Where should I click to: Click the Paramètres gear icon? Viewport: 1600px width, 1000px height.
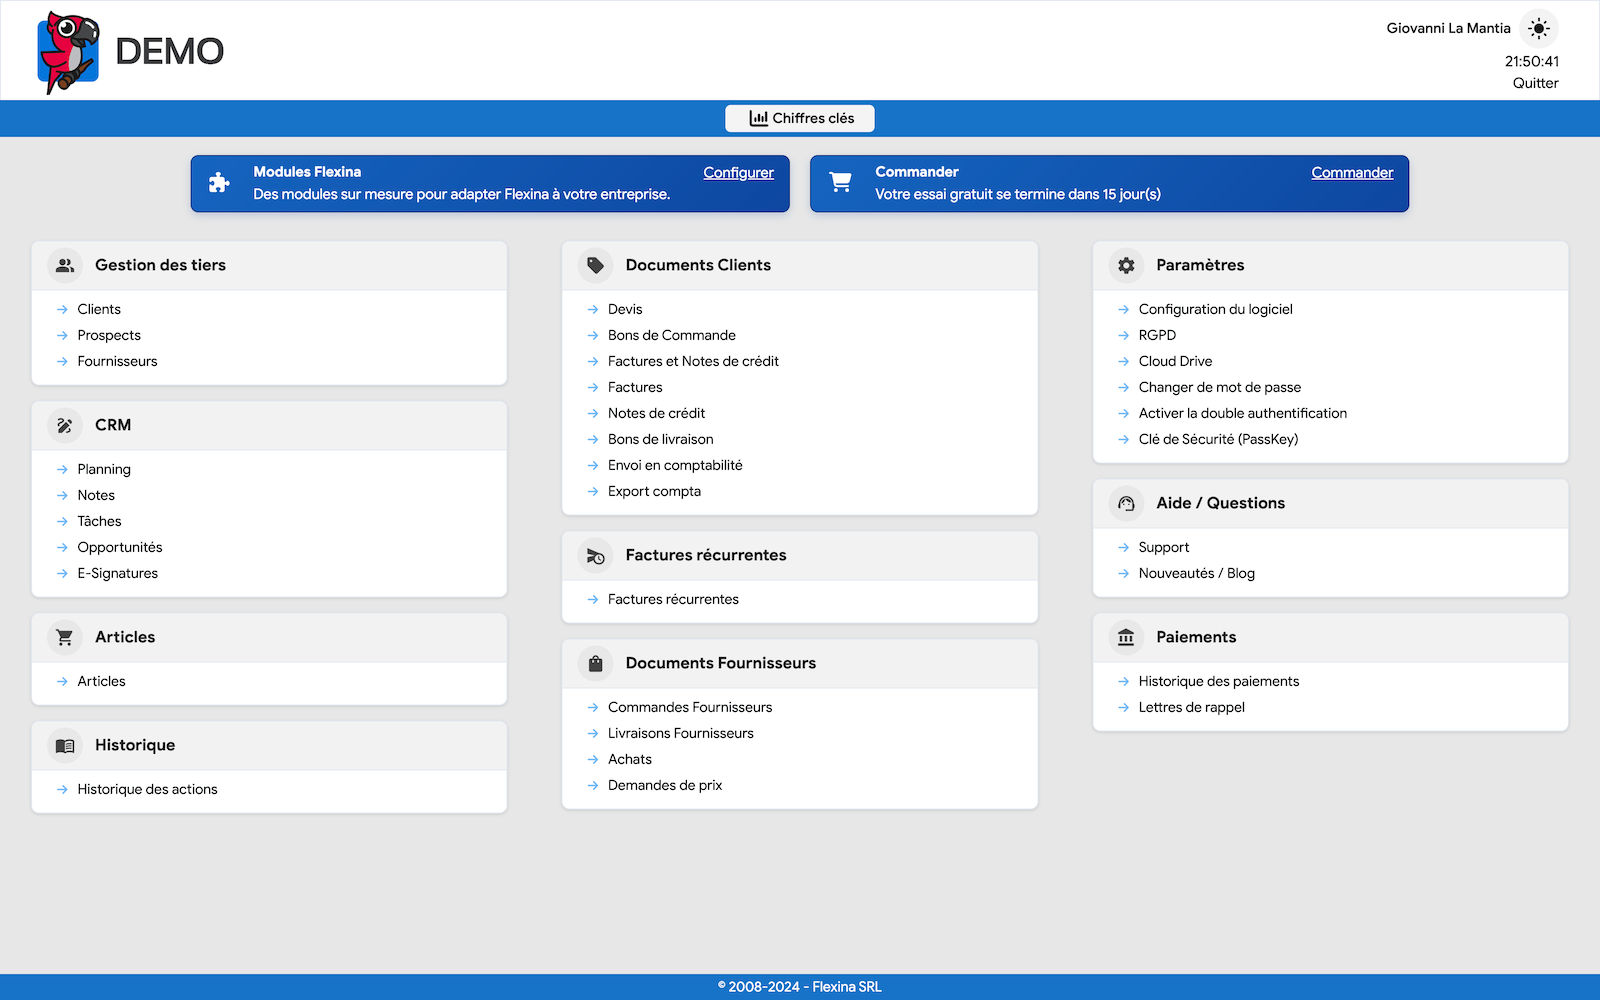(1126, 265)
